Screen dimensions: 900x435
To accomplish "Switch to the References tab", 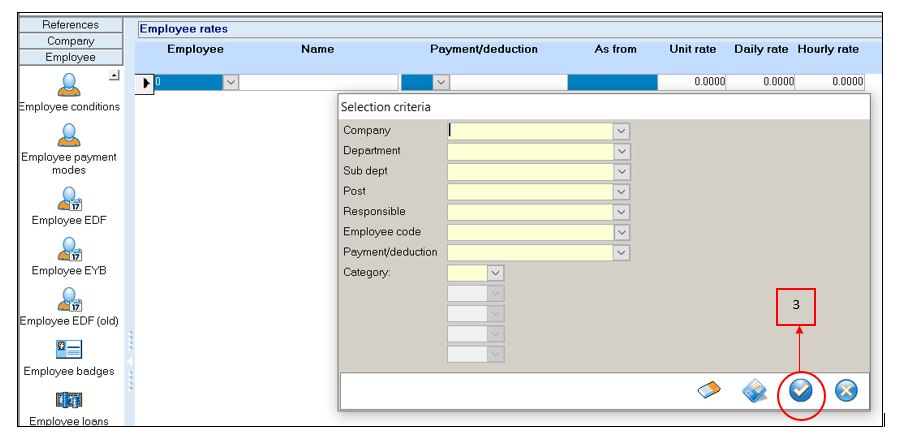I will (70, 24).
